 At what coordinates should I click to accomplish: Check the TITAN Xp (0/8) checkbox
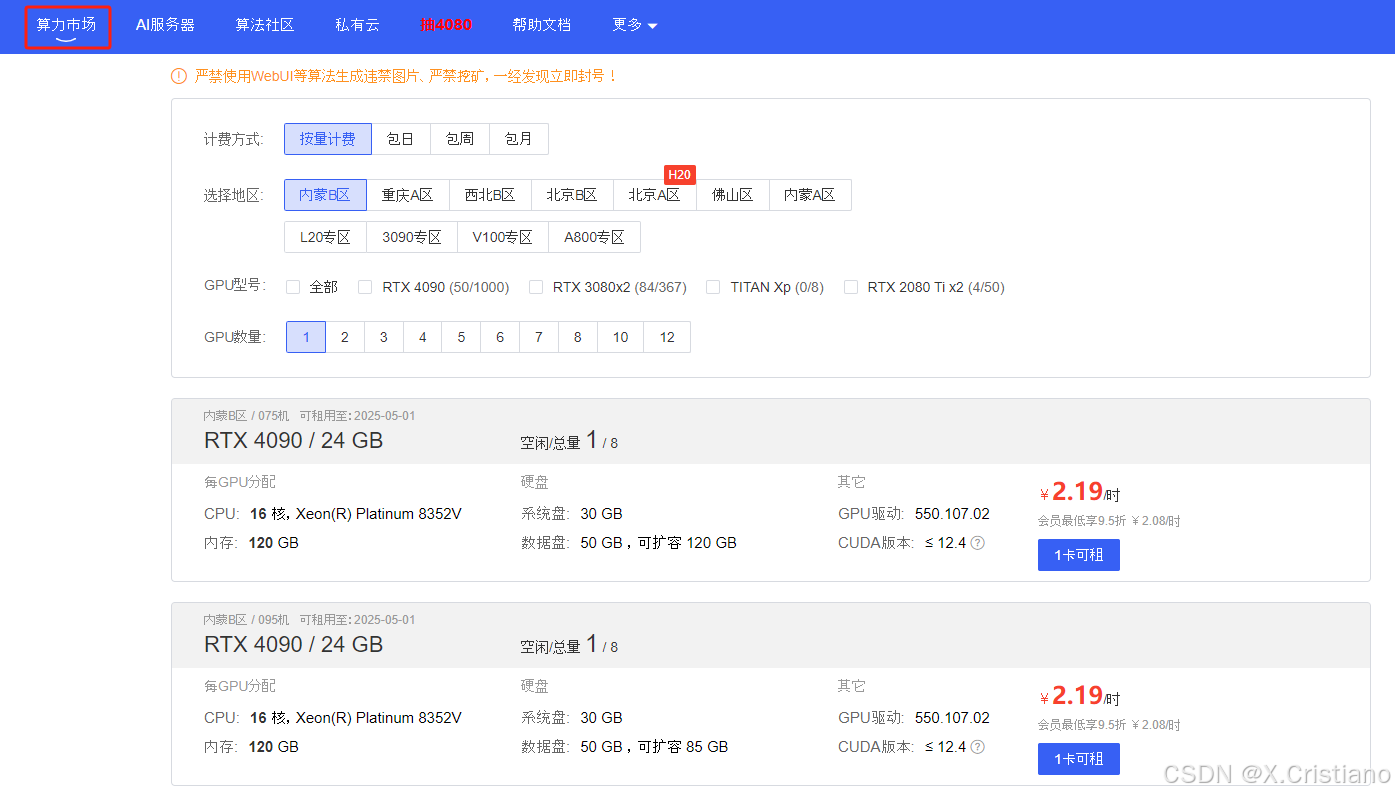713,287
